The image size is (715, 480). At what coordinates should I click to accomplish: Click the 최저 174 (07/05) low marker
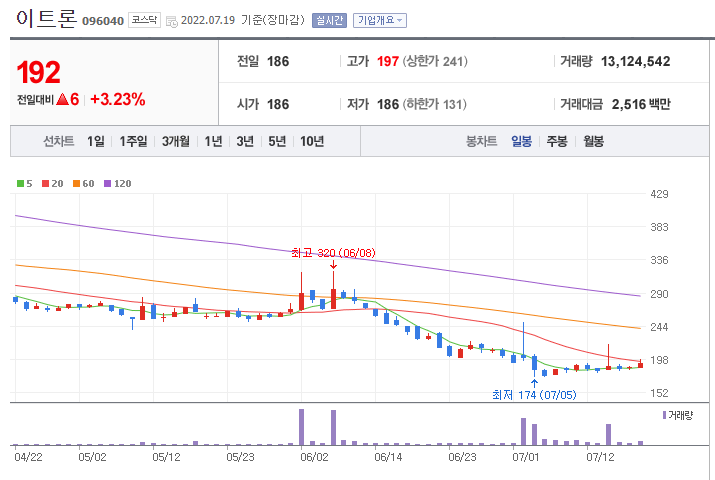tap(534, 395)
